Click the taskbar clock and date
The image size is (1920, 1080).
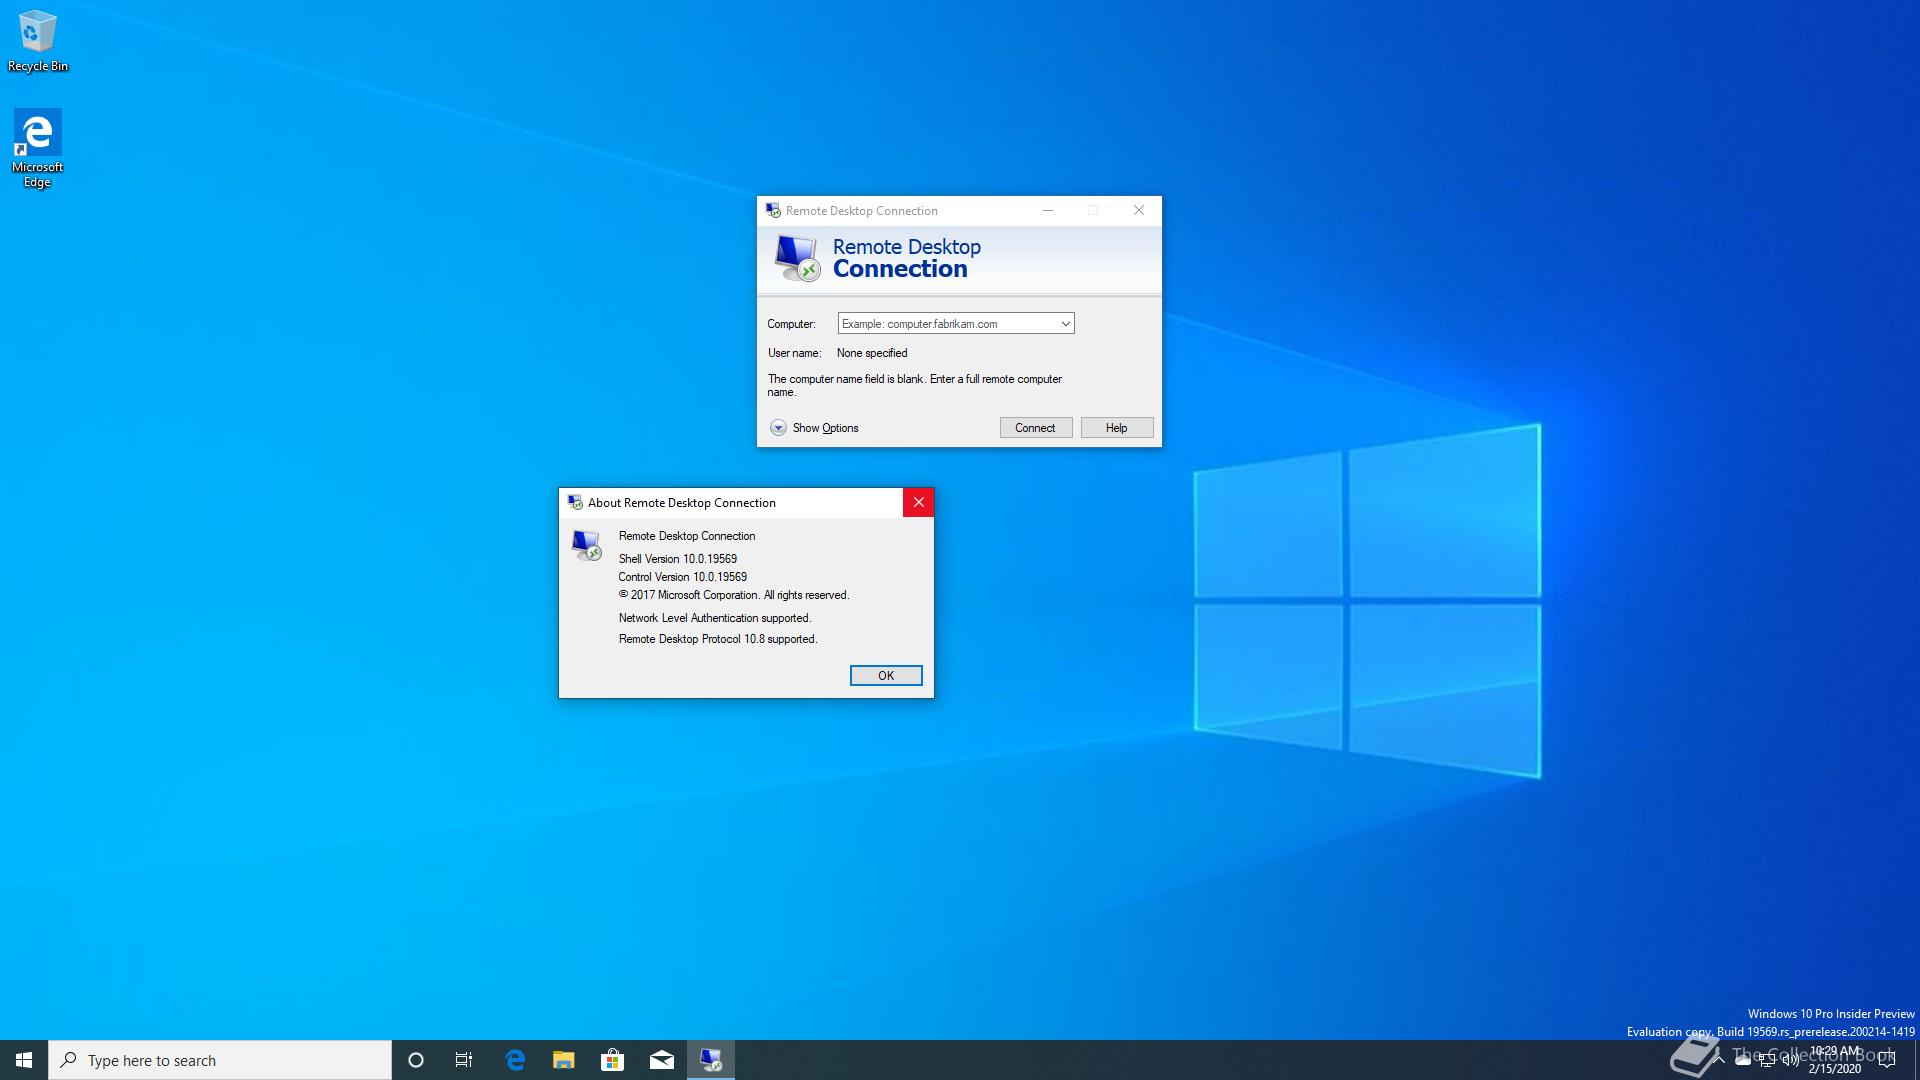pos(1835,1060)
